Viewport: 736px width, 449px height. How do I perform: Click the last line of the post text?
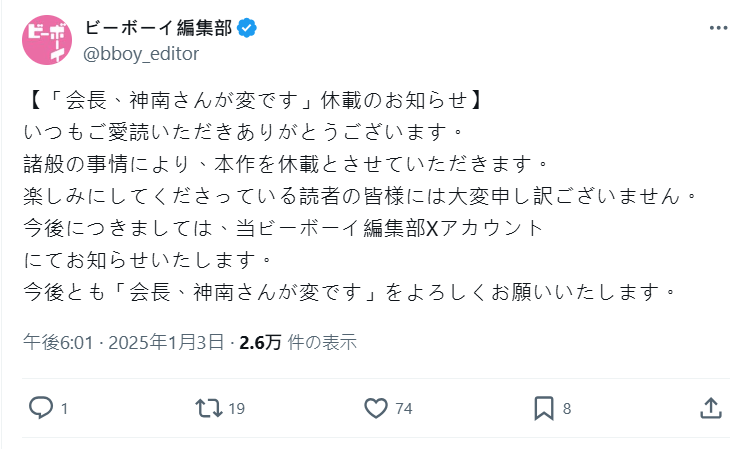tap(350, 293)
